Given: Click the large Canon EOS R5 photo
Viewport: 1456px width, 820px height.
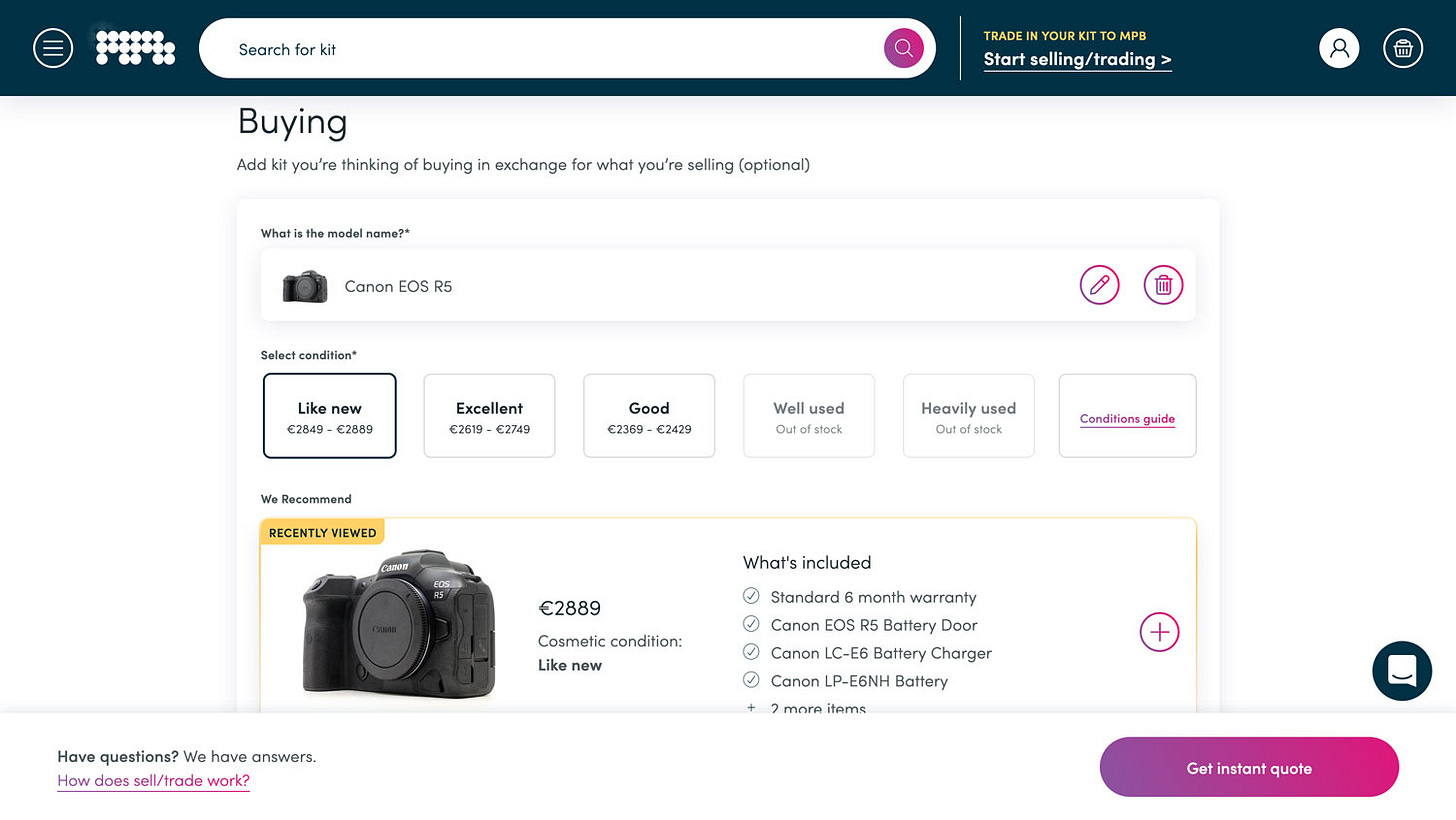Looking at the screenshot, I should 399,622.
